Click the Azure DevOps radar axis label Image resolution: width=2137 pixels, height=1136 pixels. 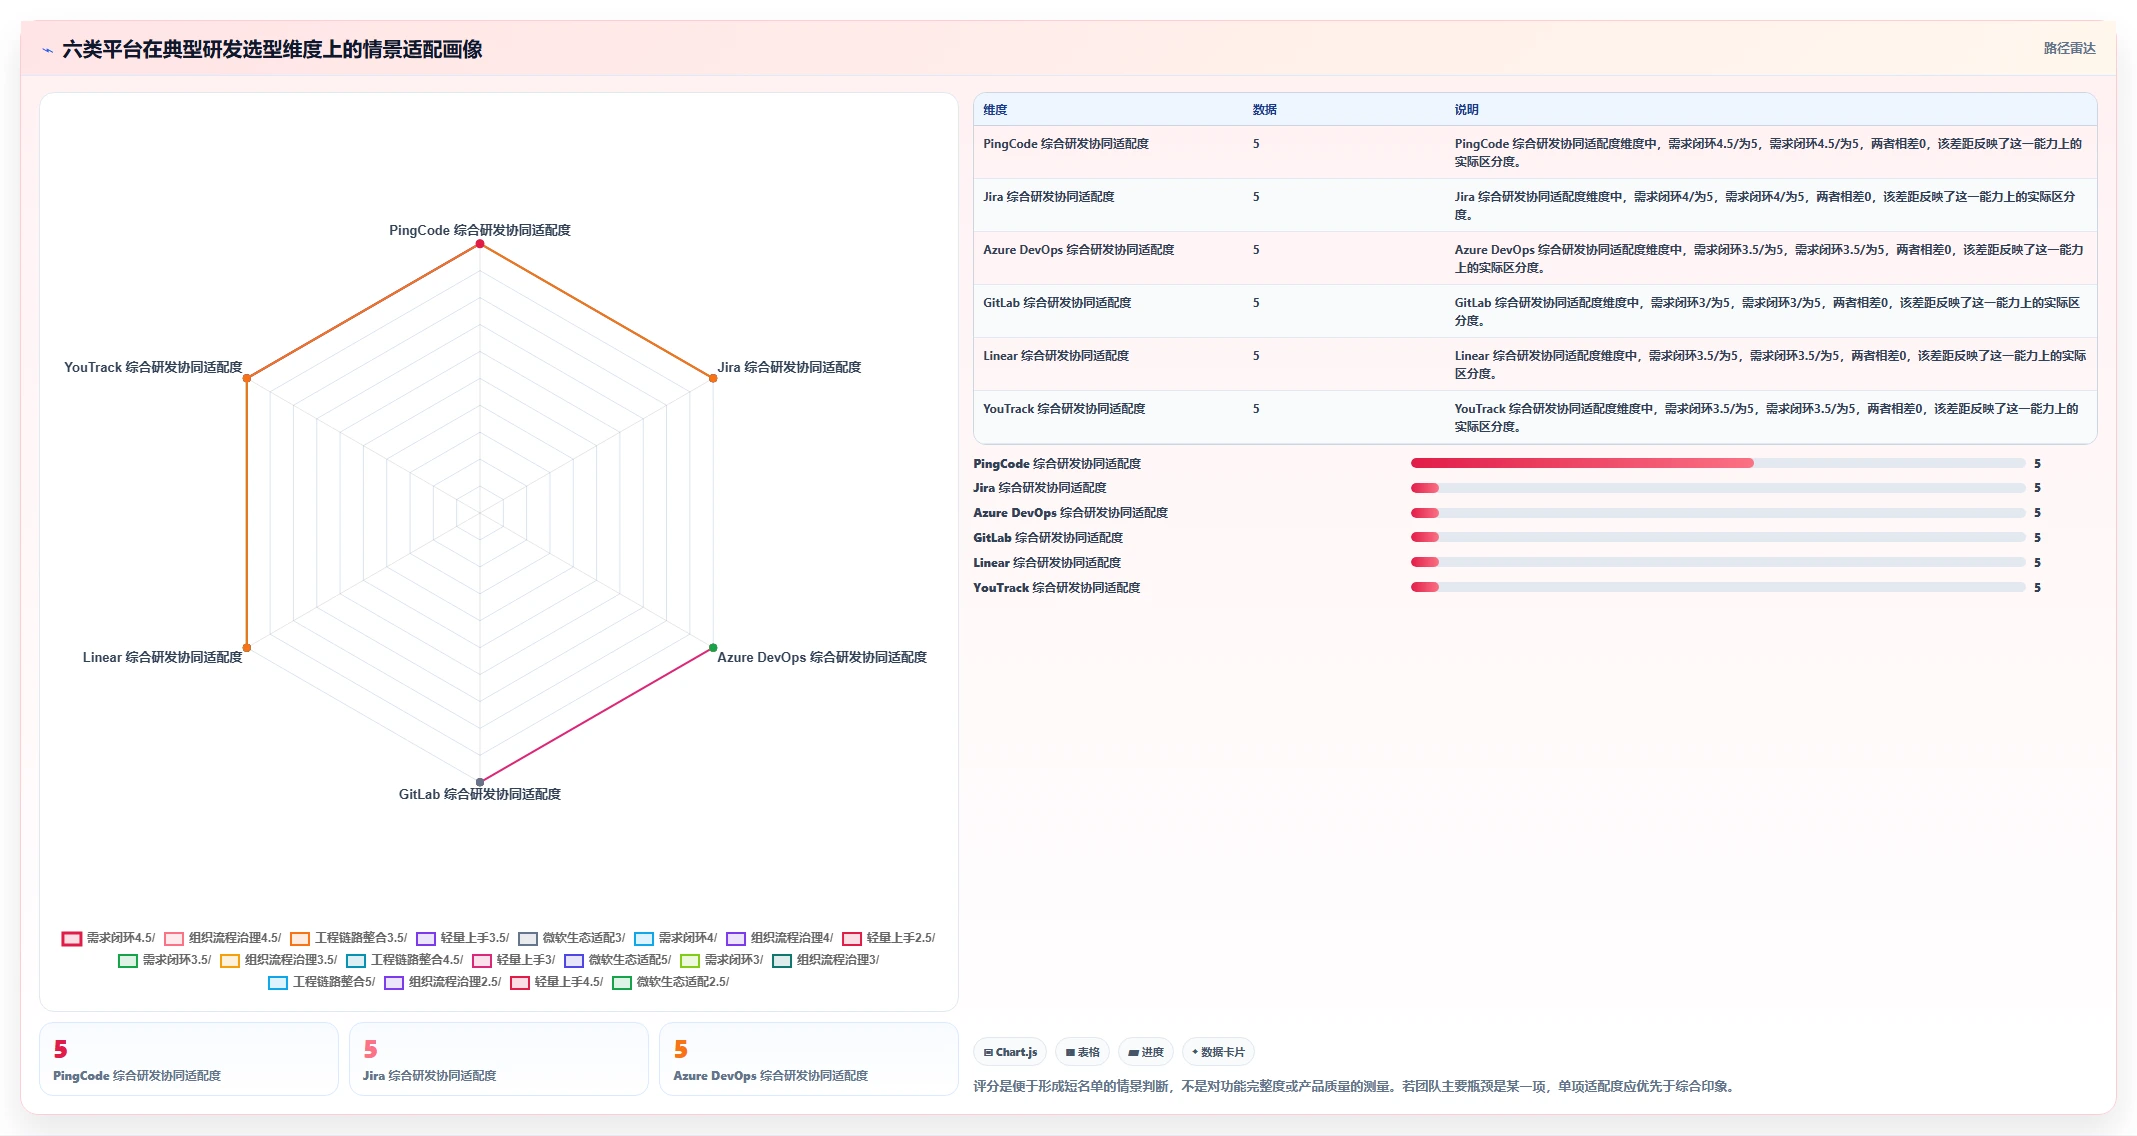coord(822,657)
